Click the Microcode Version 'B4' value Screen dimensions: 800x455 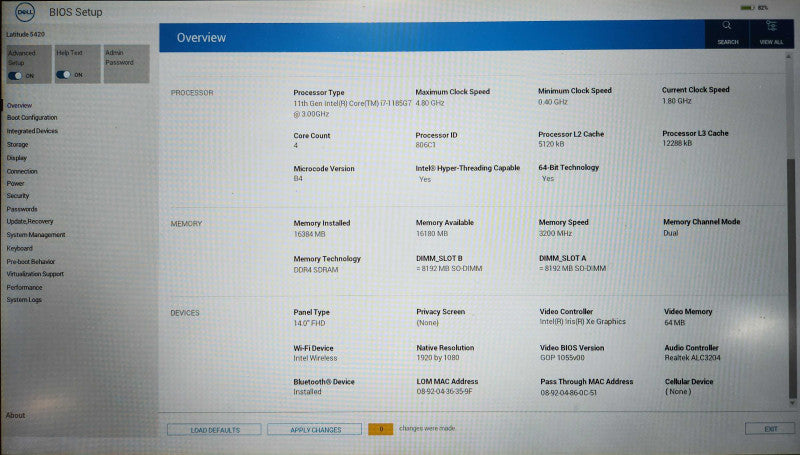pos(298,179)
